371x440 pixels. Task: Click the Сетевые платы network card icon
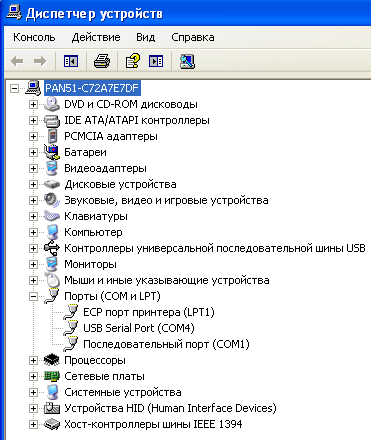(x=52, y=376)
